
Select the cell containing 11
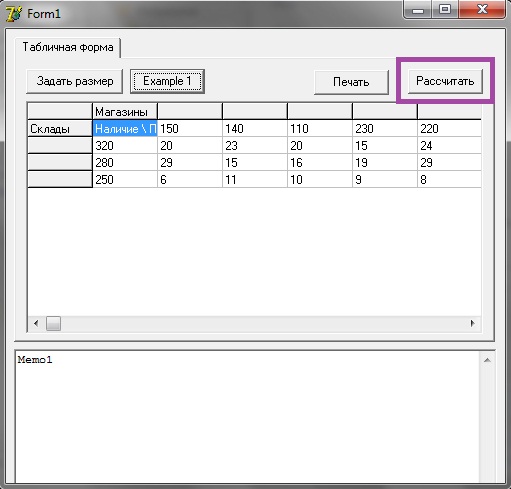255,180
